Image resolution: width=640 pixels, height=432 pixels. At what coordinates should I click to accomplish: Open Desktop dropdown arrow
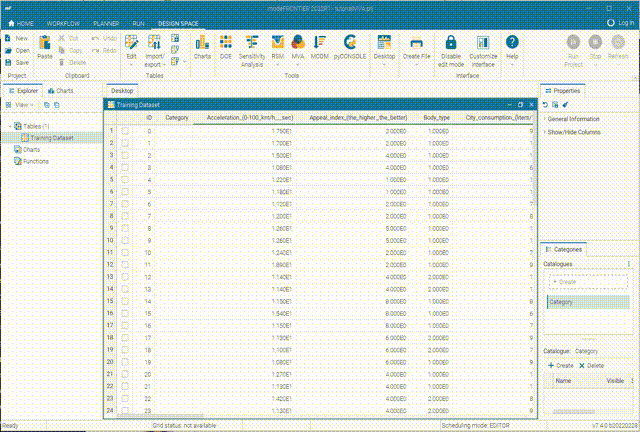(x=384, y=65)
